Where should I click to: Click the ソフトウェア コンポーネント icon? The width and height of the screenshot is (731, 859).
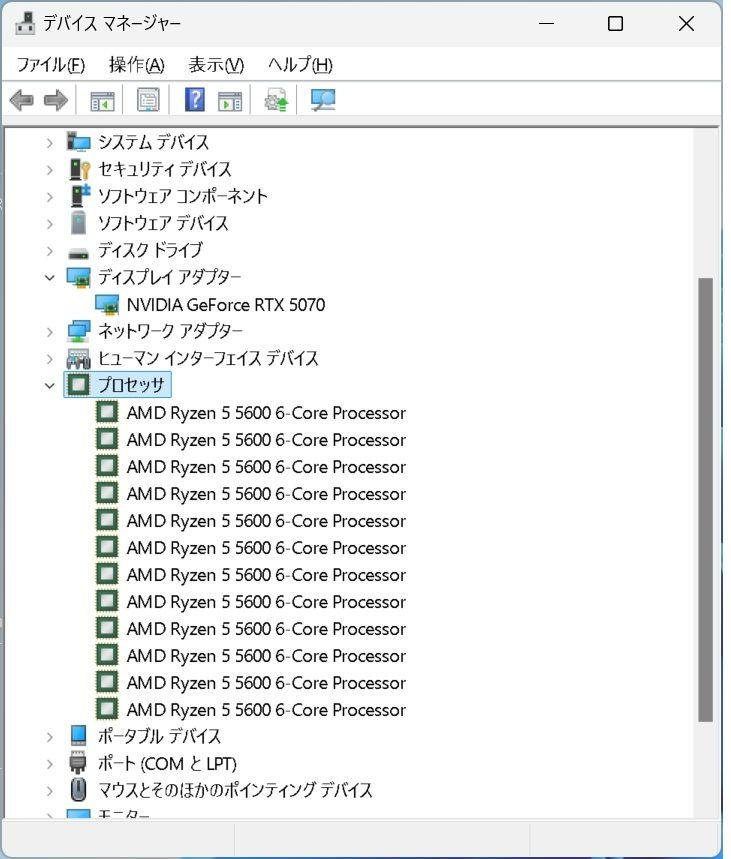[x=80, y=196]
